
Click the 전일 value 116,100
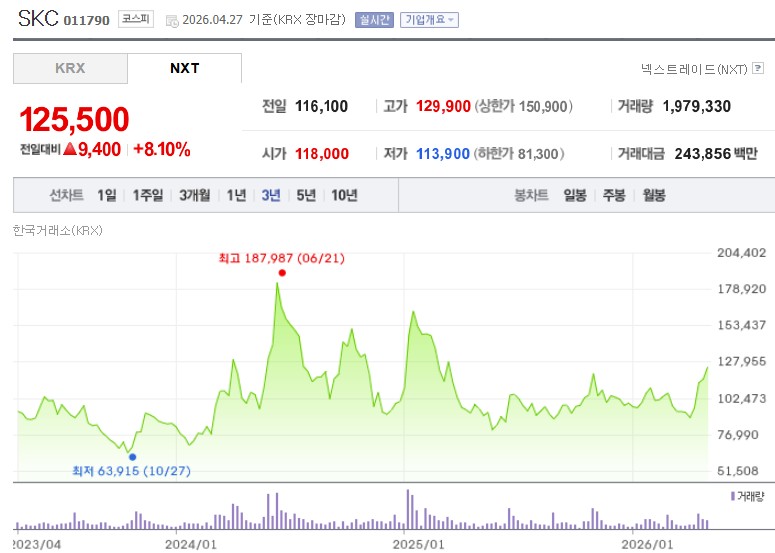321,106
